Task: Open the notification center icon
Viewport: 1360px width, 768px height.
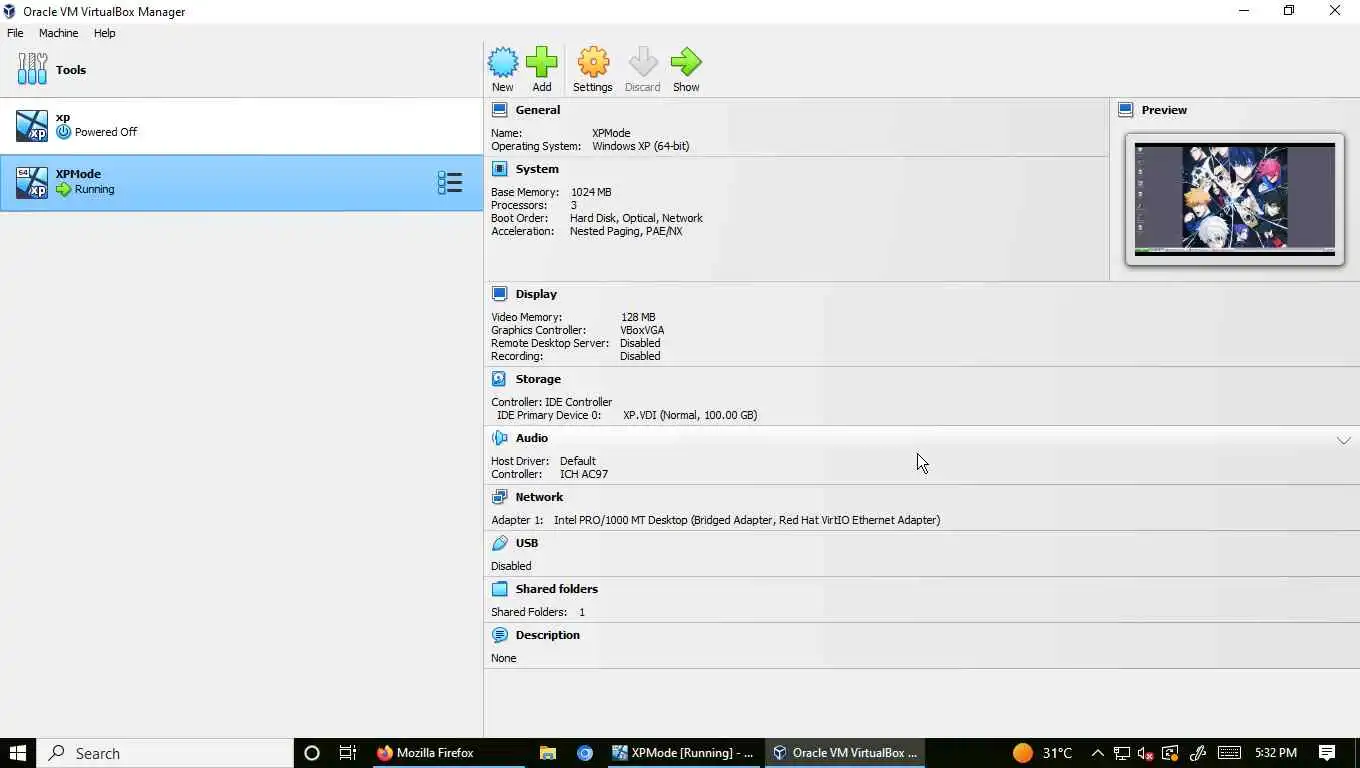Action: [x=1327, y=753]
